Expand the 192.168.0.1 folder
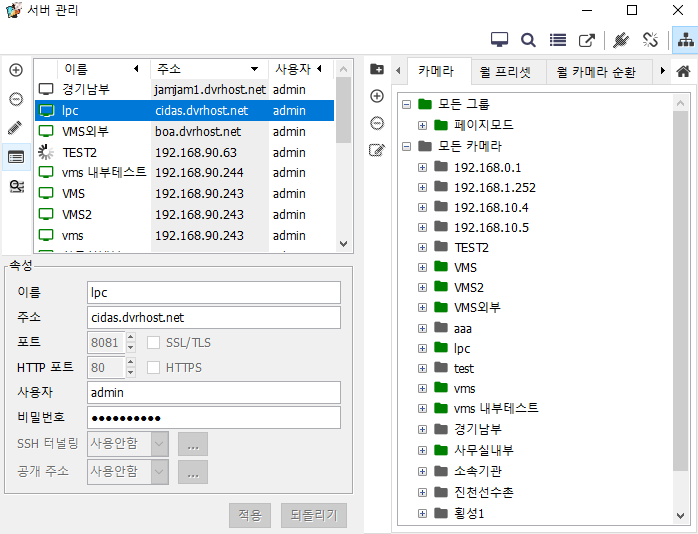Viewport: 698px width, 534px height. [422, 167]
